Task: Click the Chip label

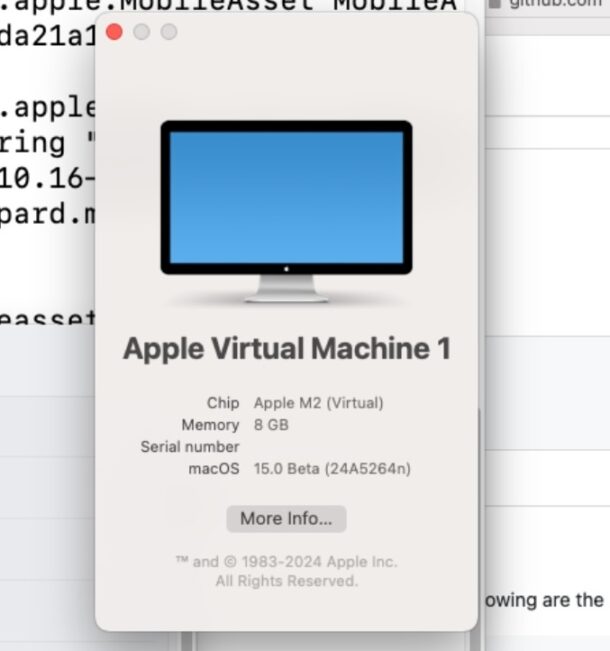Action: point(223,403)
